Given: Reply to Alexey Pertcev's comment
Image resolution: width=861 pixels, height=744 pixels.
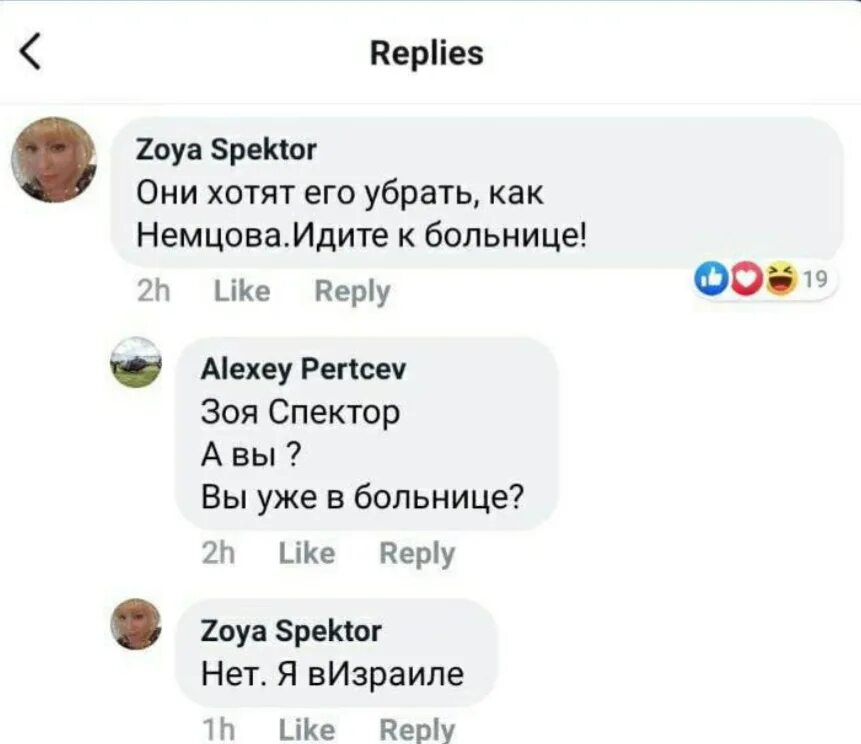Looking at the screenshot, I should (x=417, y=555).
